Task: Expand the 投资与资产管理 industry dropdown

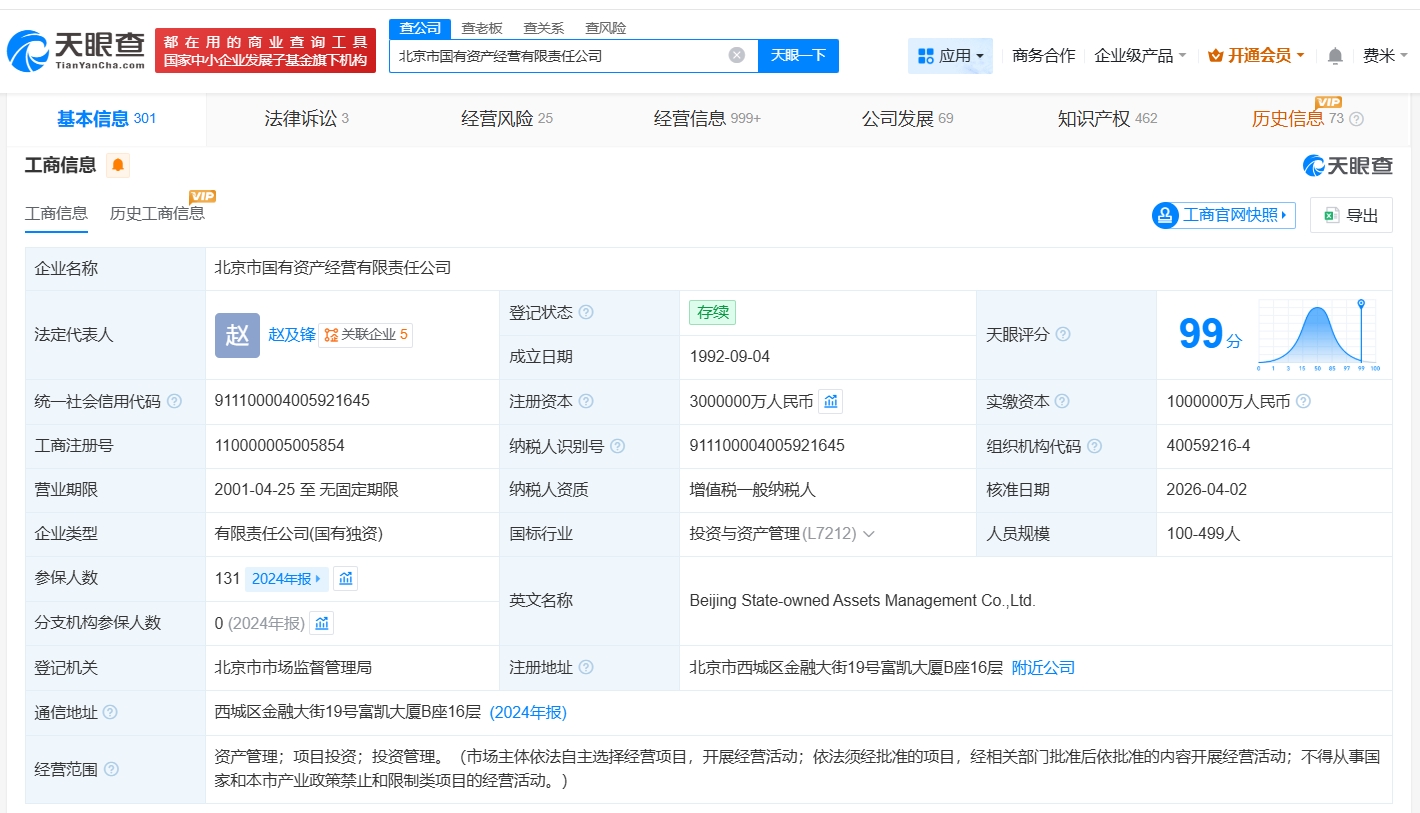Action: coord(869,533)
